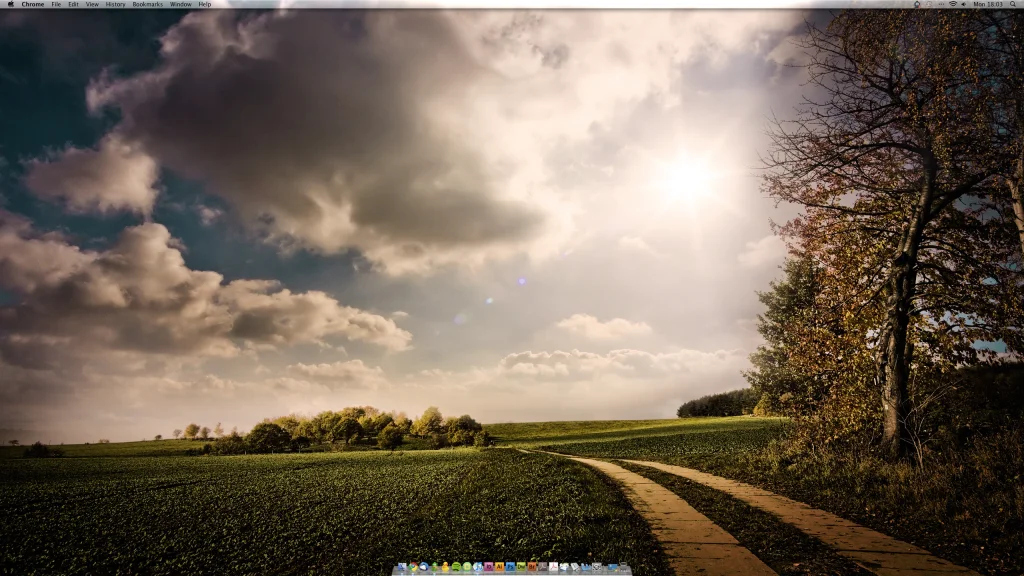
Task: Launch Spotify from the dock
Action: click(456, 566)
